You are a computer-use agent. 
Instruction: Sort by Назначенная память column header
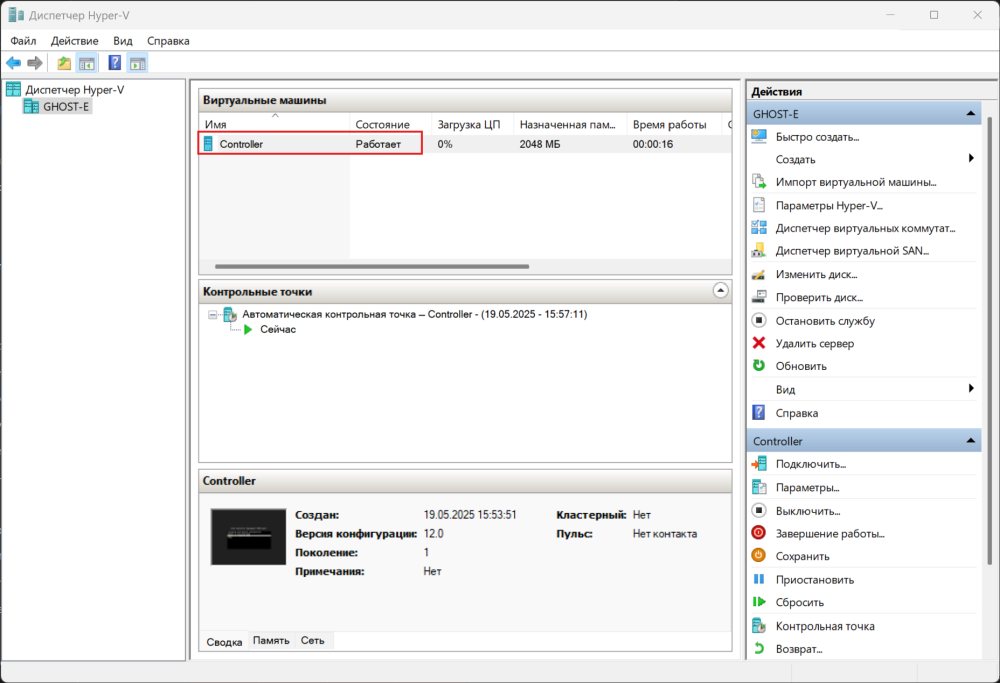(570, 124)
